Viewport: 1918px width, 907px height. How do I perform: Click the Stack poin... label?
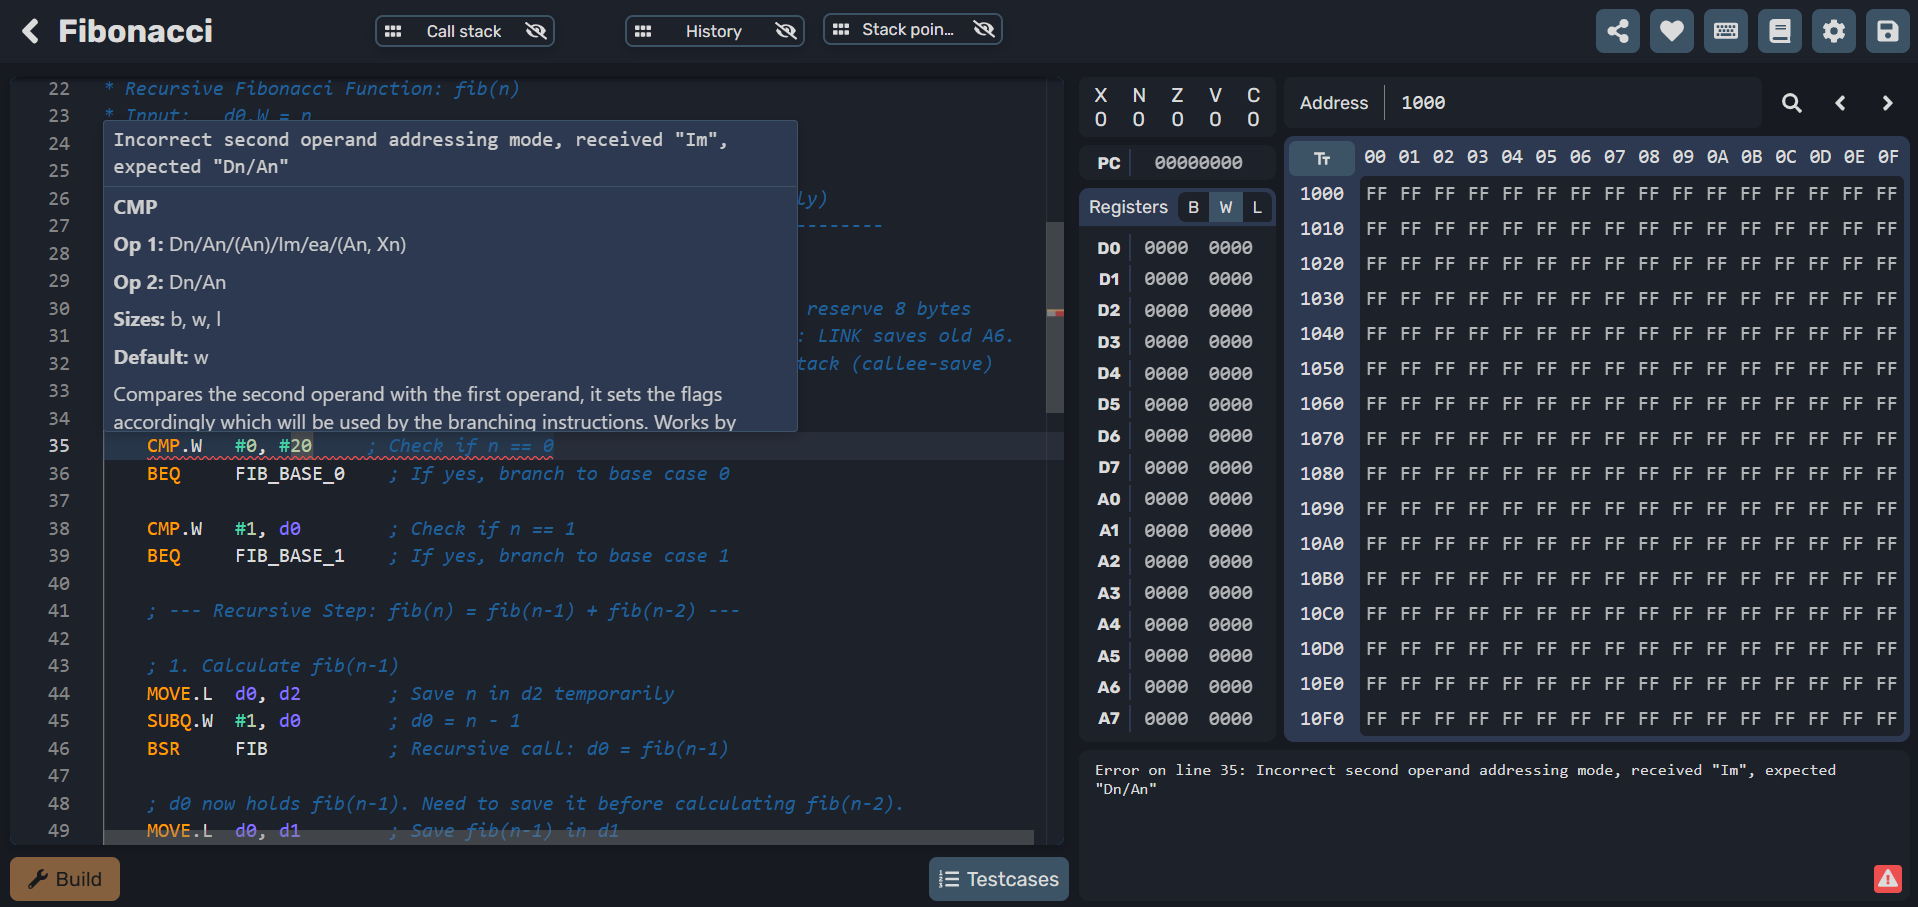click(908, 29)
